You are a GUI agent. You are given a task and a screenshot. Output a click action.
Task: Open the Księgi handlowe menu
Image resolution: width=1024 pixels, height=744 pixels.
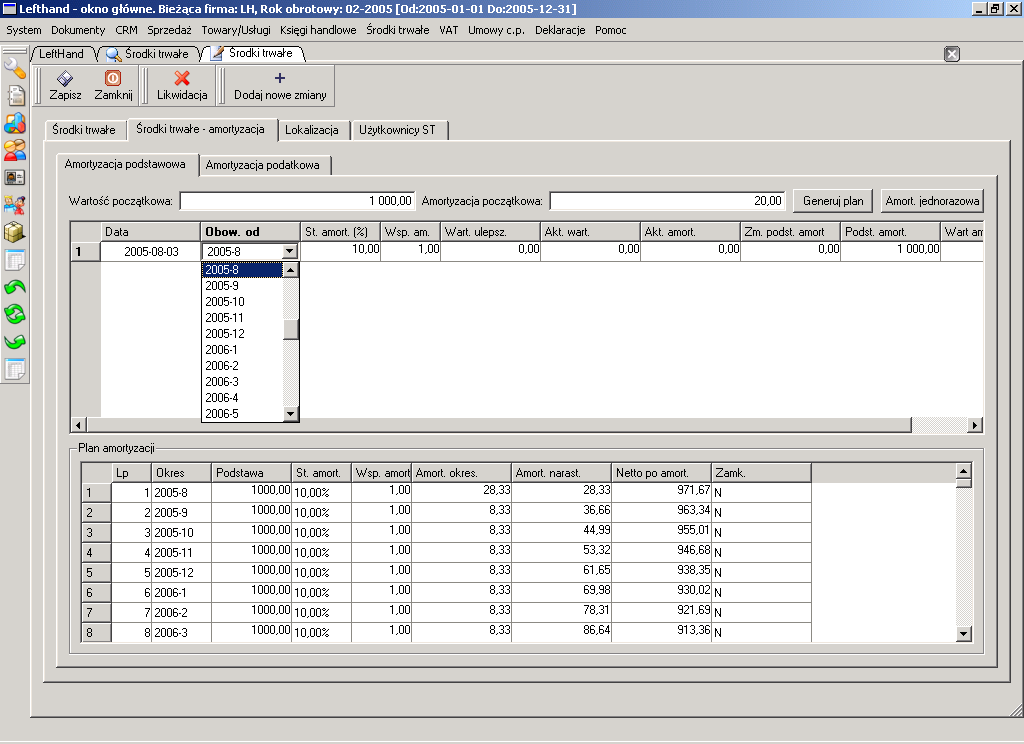[318, 30]
